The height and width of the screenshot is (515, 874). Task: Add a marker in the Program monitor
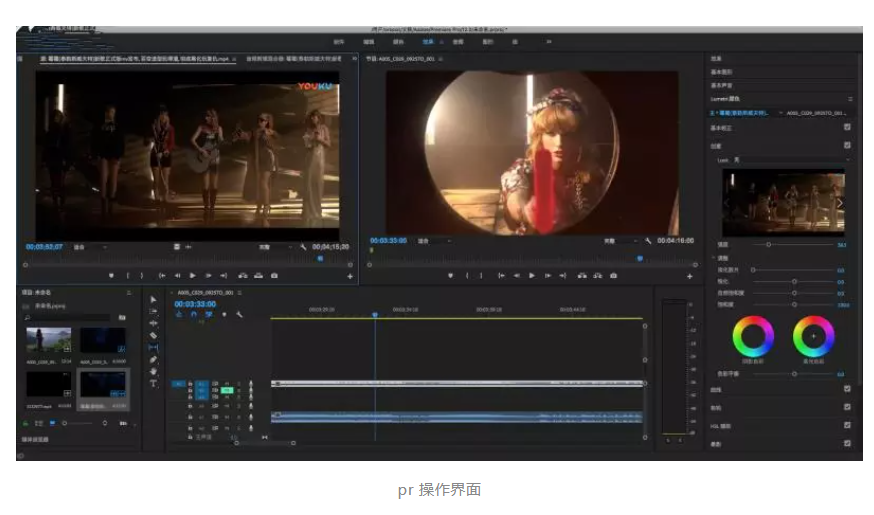click(x=450, y=276)
